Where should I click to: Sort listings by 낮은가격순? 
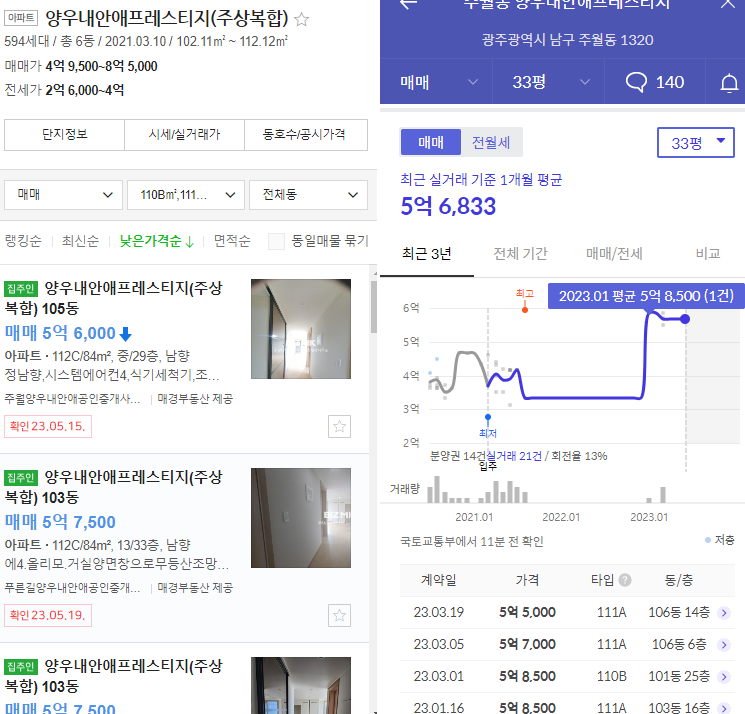(x=156, y=241)
